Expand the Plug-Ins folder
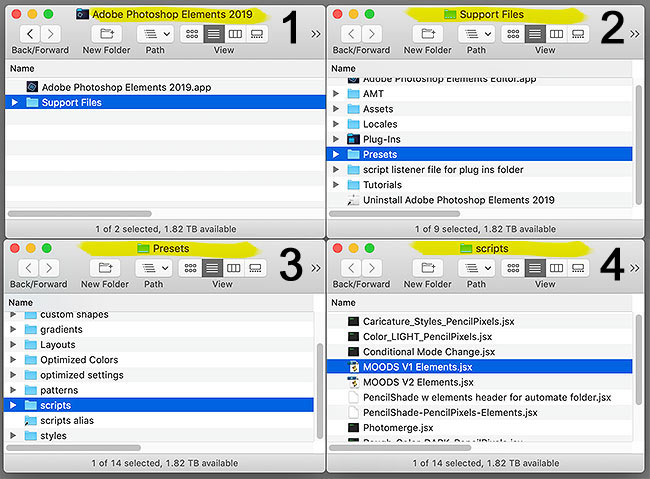 click(x=336, y=139)
